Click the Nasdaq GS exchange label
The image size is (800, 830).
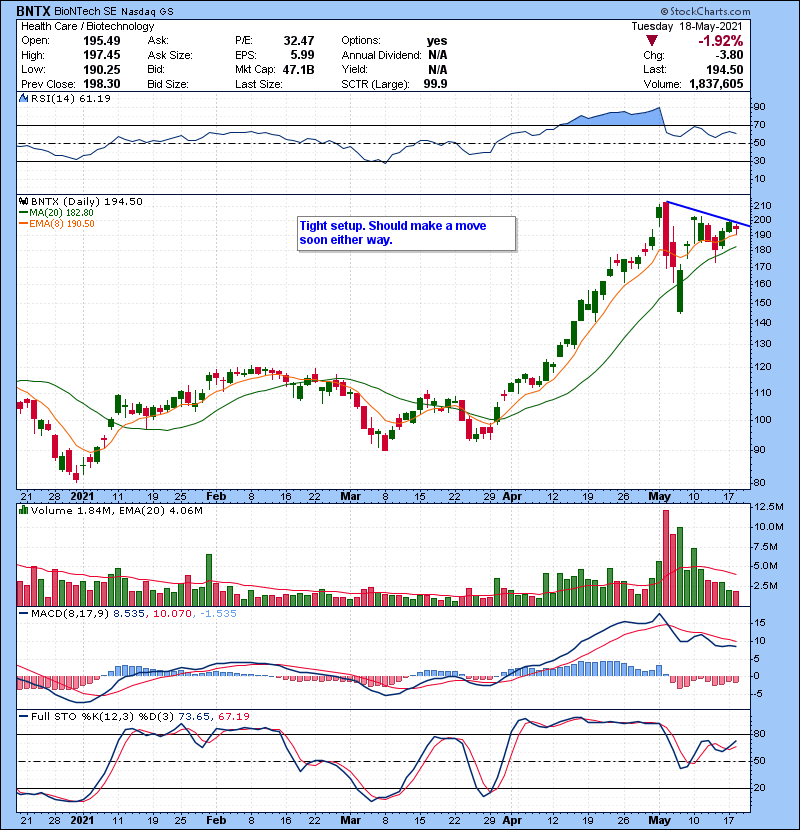pyautogui.click(x=147, y=11)
